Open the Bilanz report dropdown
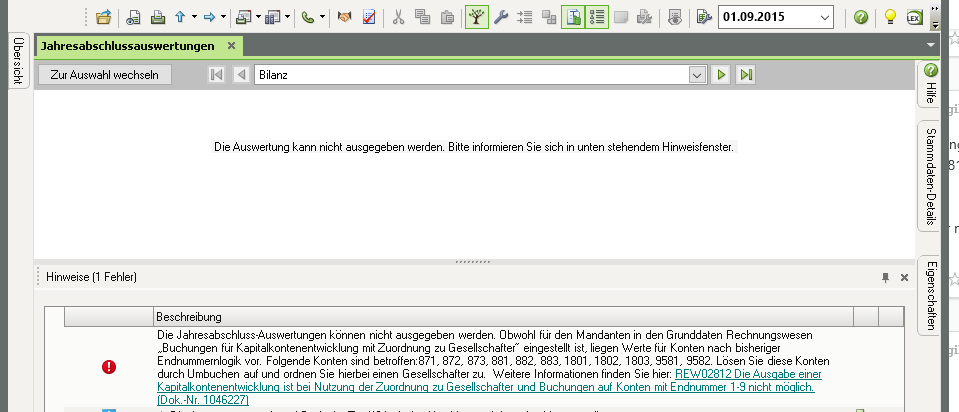 697,75
